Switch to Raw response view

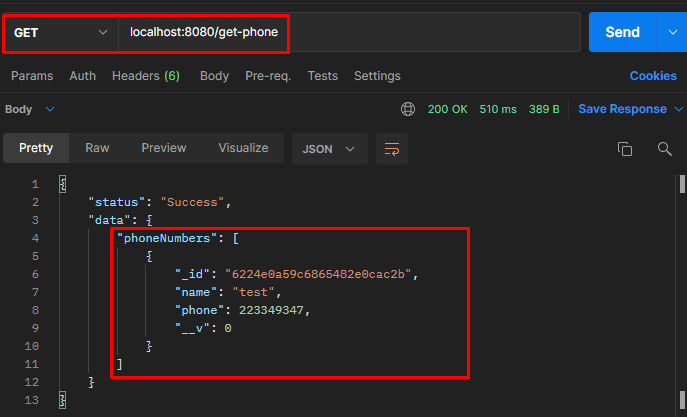pos(97,148)
